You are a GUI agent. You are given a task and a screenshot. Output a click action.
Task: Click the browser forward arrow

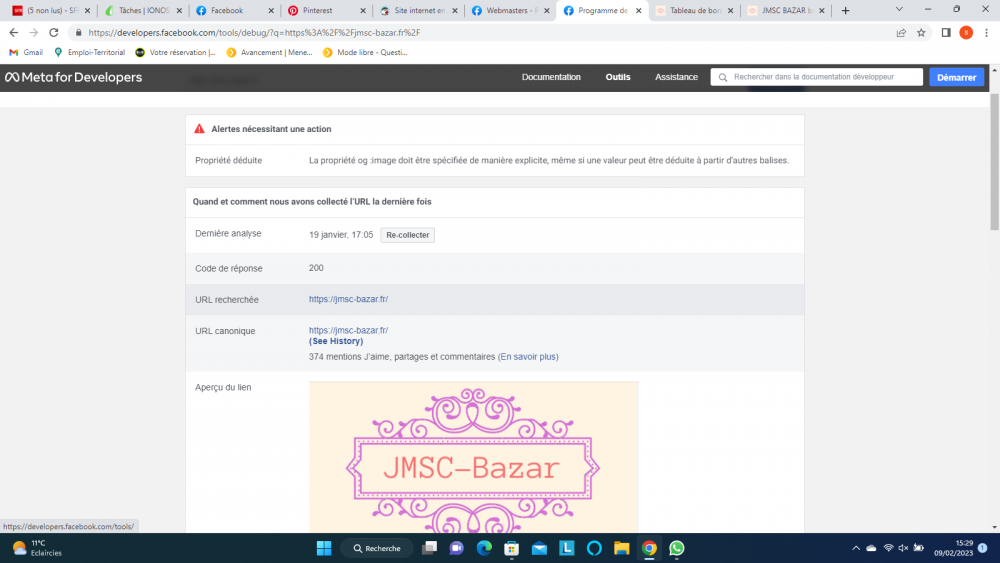[x=33, y=33]
